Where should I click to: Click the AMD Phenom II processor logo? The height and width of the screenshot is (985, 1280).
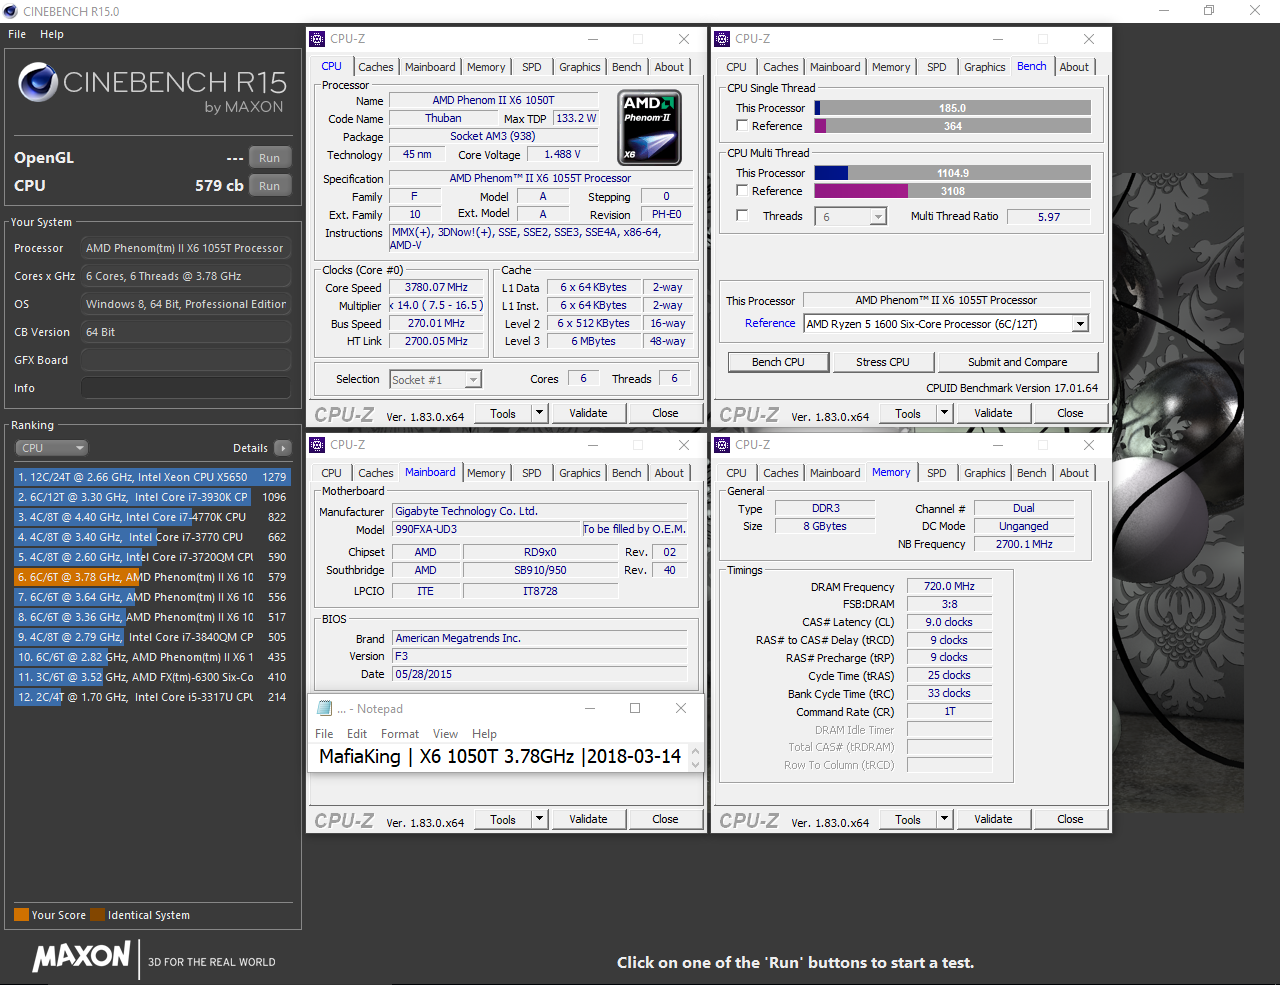coord(650,128)
